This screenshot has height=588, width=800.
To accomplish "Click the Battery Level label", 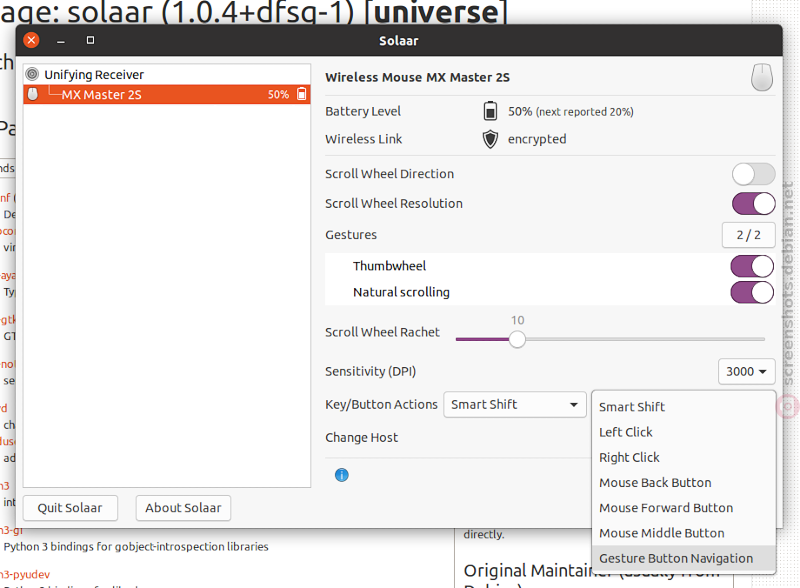I will pos(363,111).
